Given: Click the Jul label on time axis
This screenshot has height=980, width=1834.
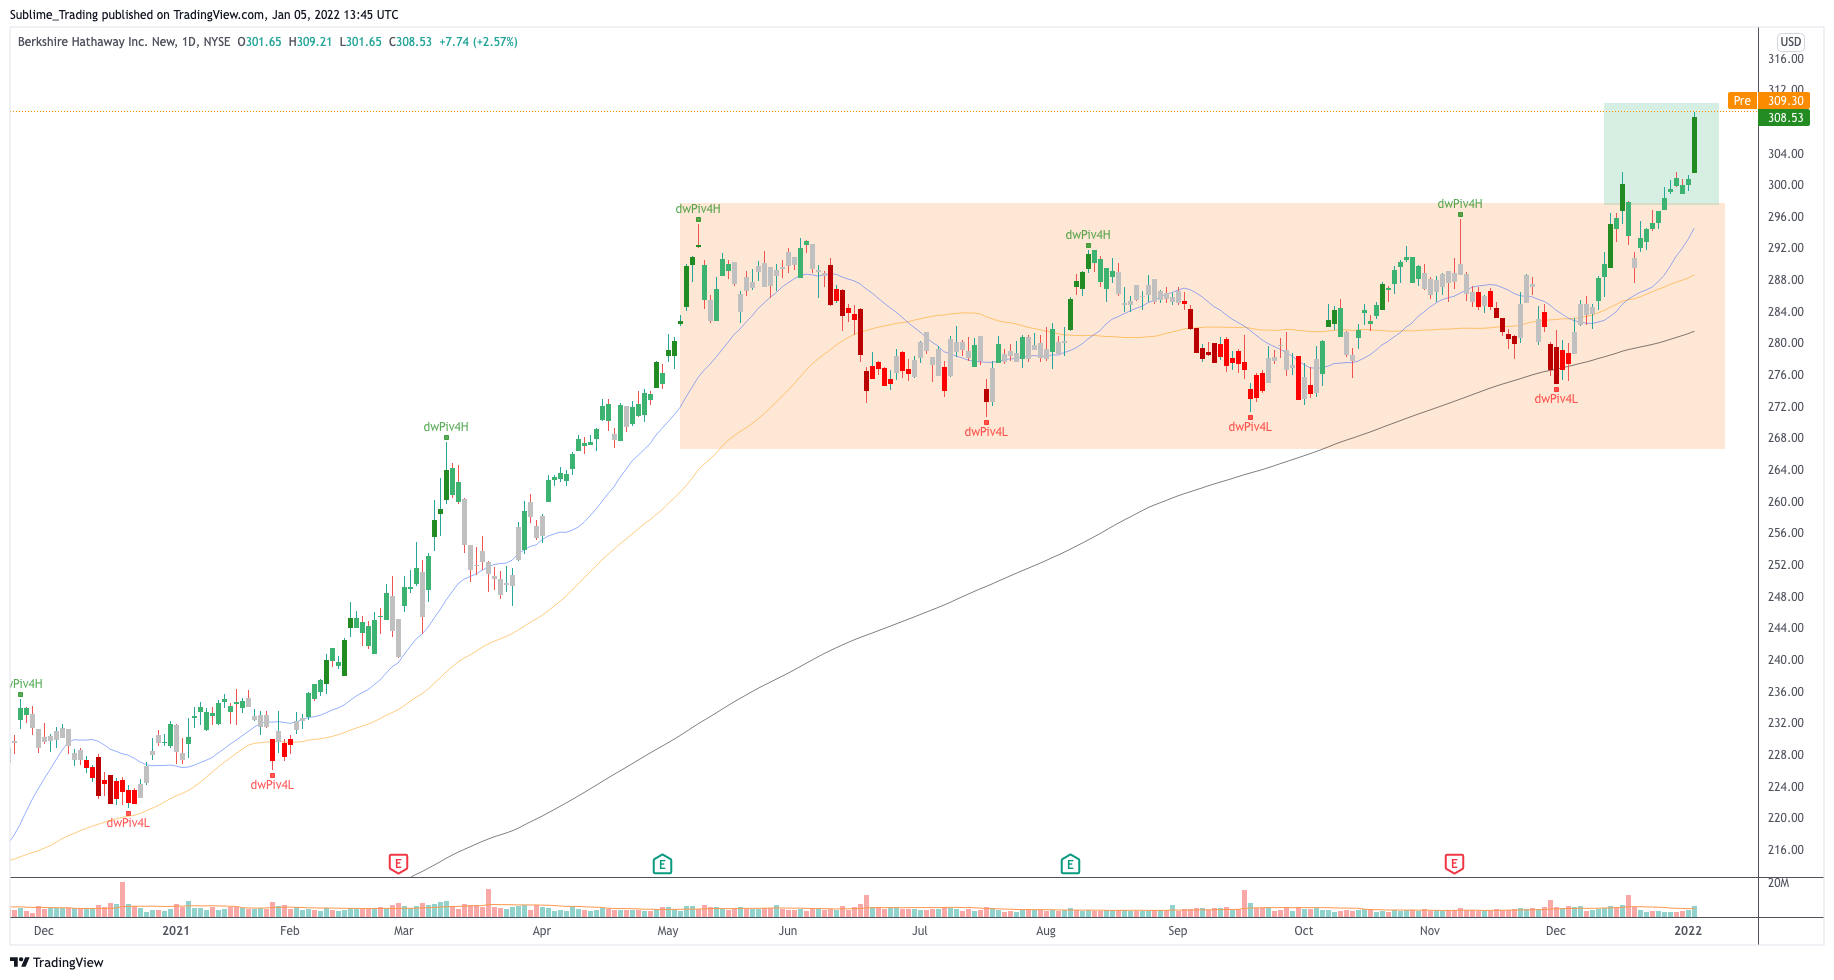Looking at the screenshot, I should [920, 931].
